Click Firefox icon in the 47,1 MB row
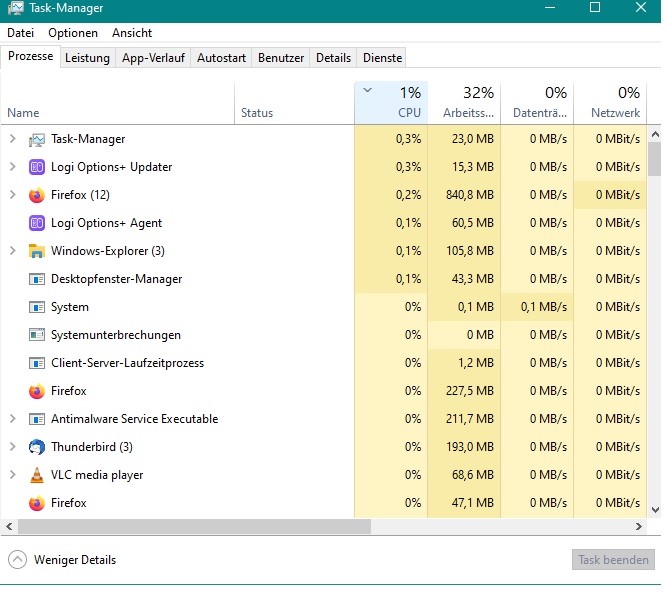Image resolution: width=667 pixels, height=597 pixels. (x=37, y=503)
